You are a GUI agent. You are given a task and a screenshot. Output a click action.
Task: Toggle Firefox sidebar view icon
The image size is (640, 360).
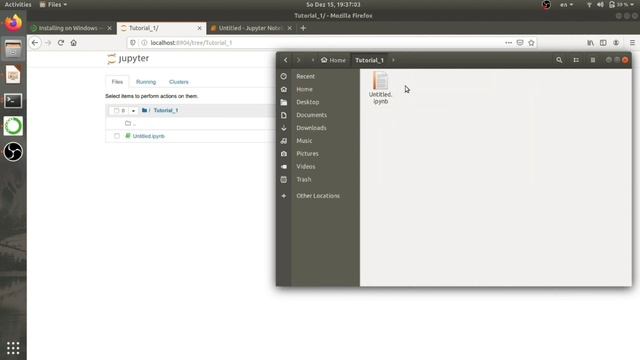click(x=603, y=42)
